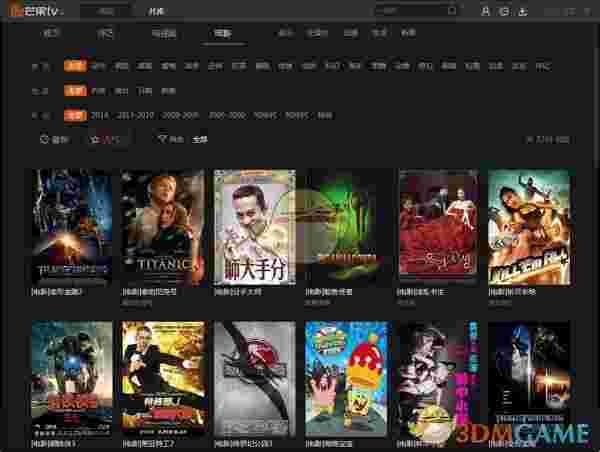The image size is (600, 452).
Task: Open the red-toned movie poster
Action: [x=439, y=228]
